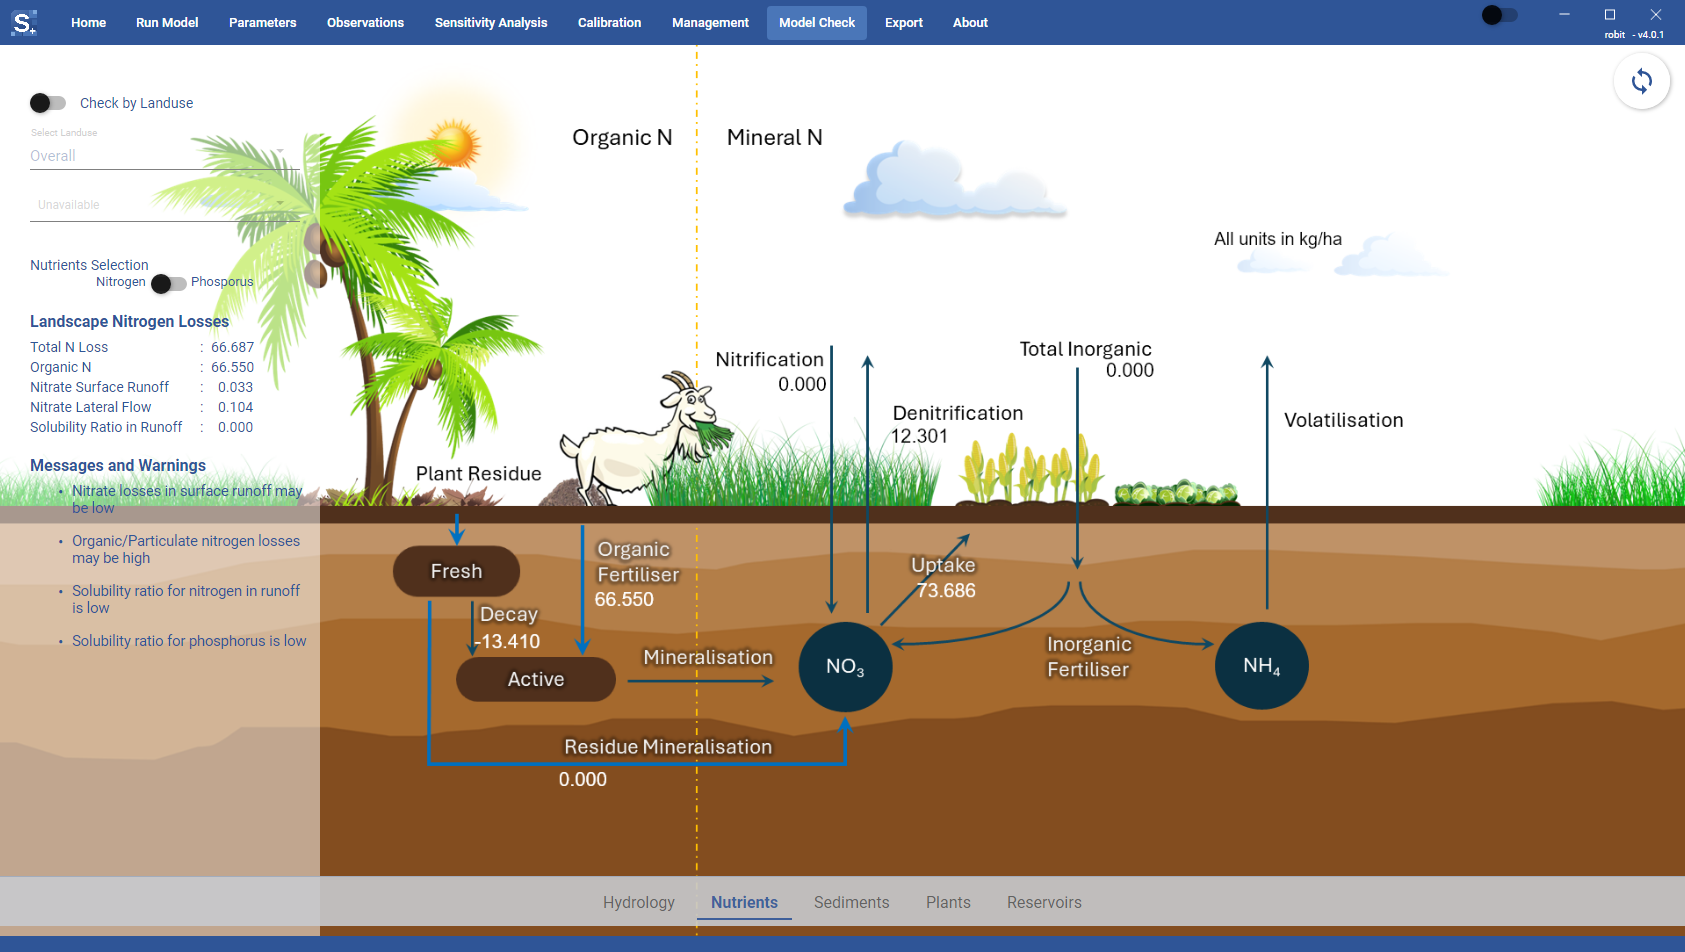The width and height of the screenshot is (1685, 952).
Task: Minimize the application window
Action: [1564, 14]
